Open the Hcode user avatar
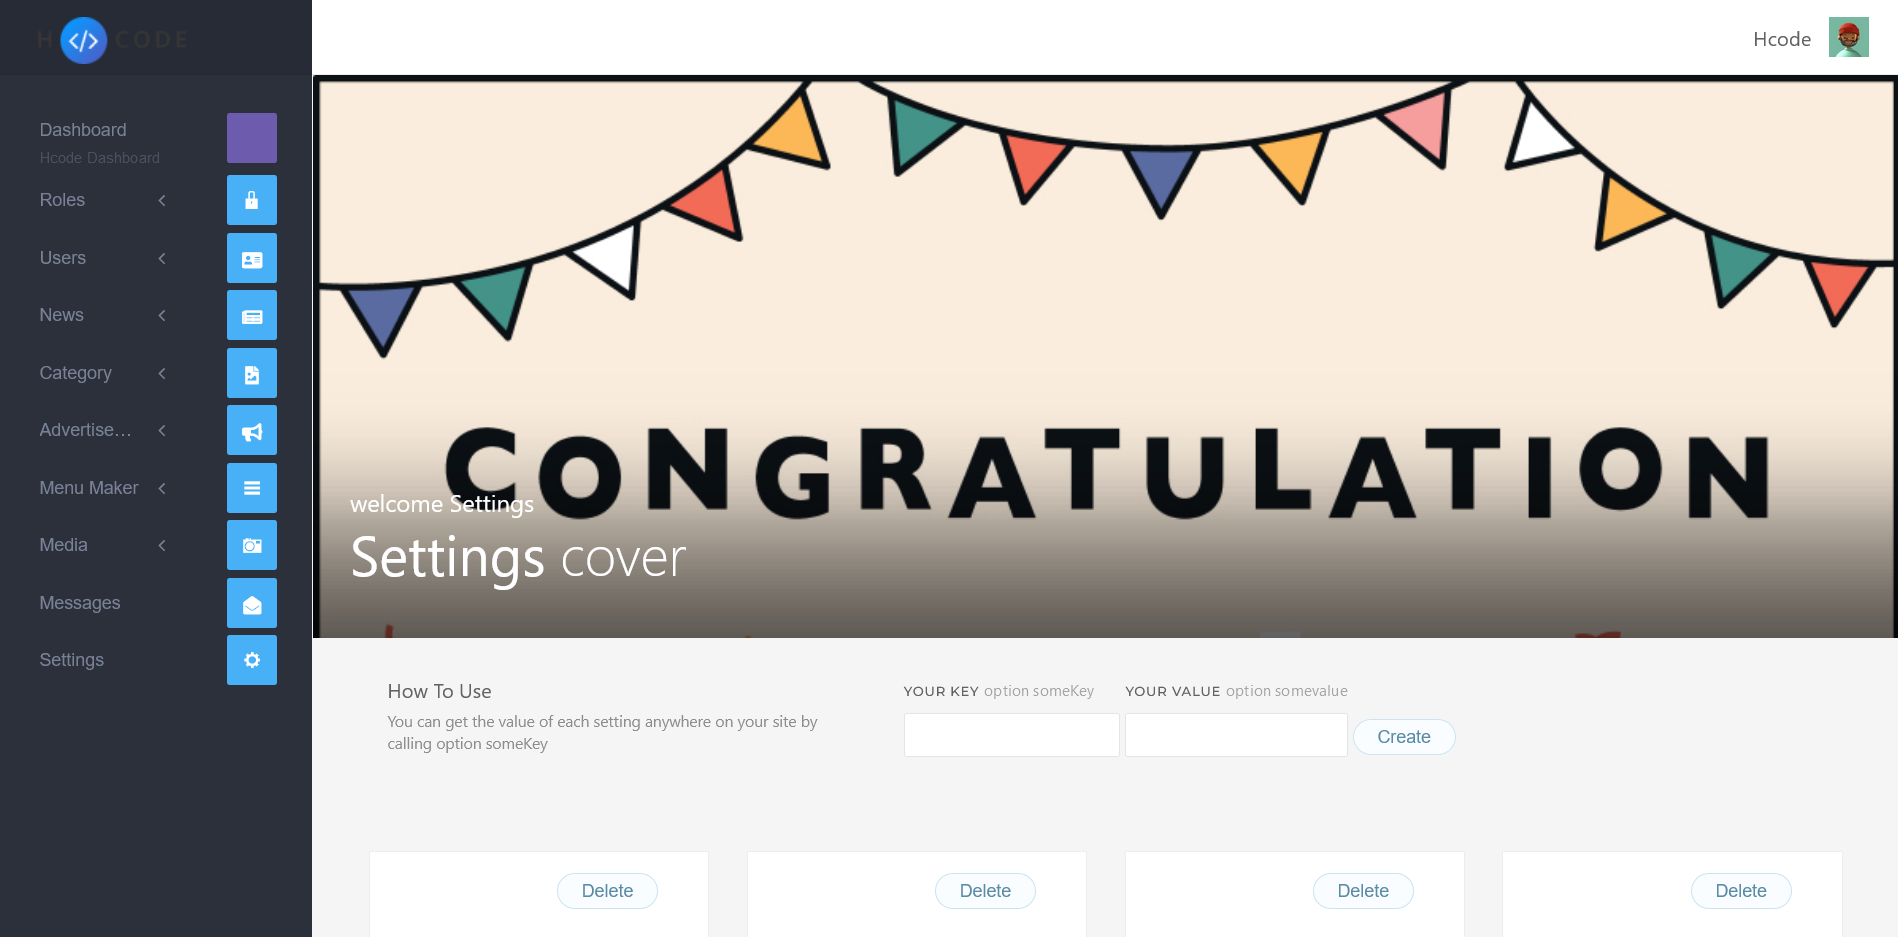Viewport: 1898px width, 937px height. click(x=1848, y=37)
